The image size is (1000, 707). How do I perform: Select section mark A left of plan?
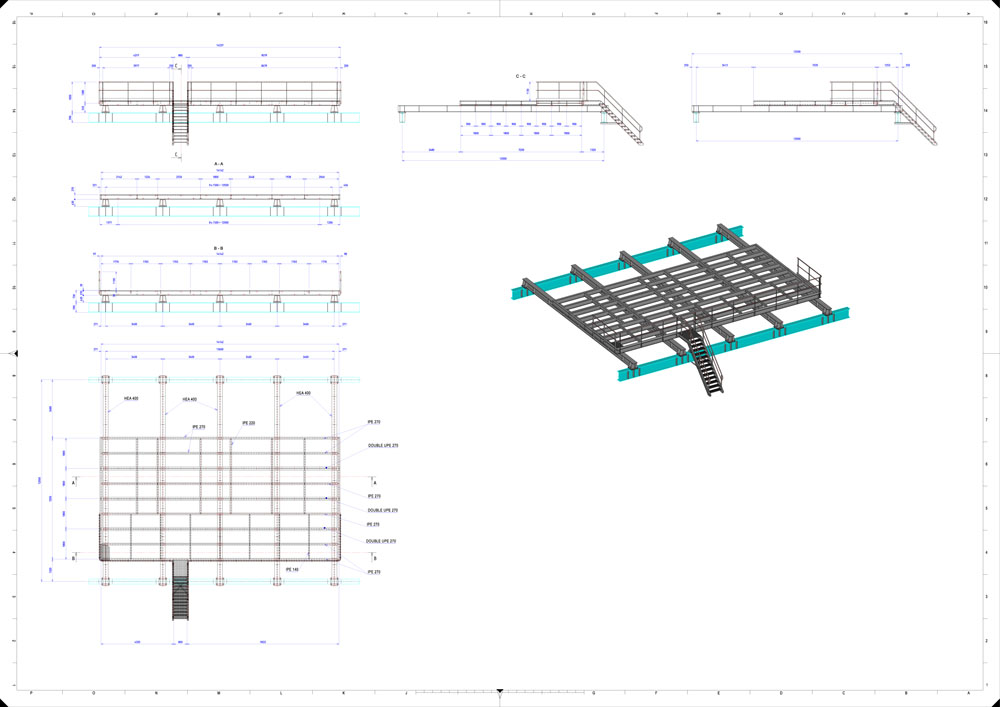click(74, 483)
